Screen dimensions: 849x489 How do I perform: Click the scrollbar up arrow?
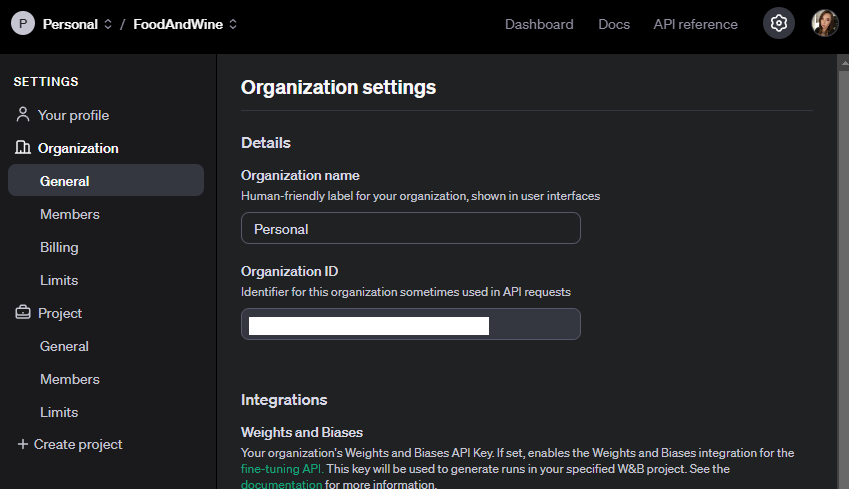pyautogui.click(x=843, y=62)
